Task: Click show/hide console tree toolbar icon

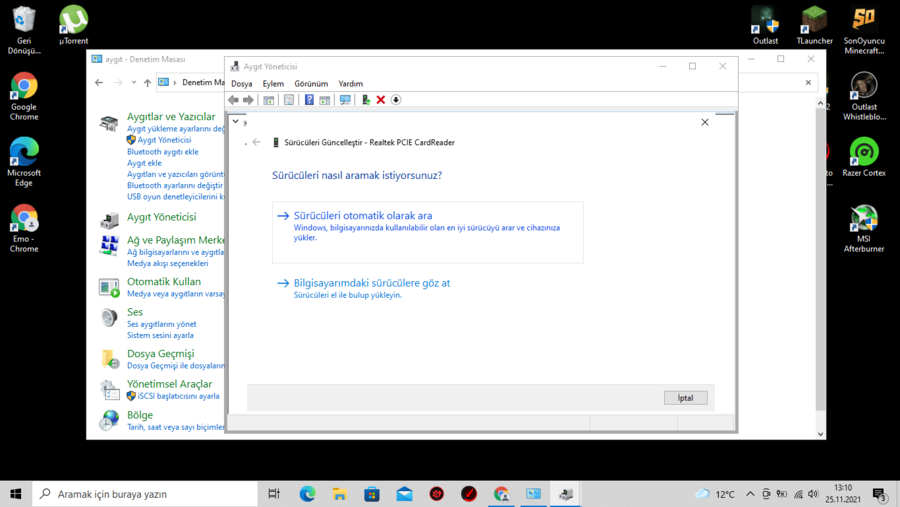Action: 269,100
